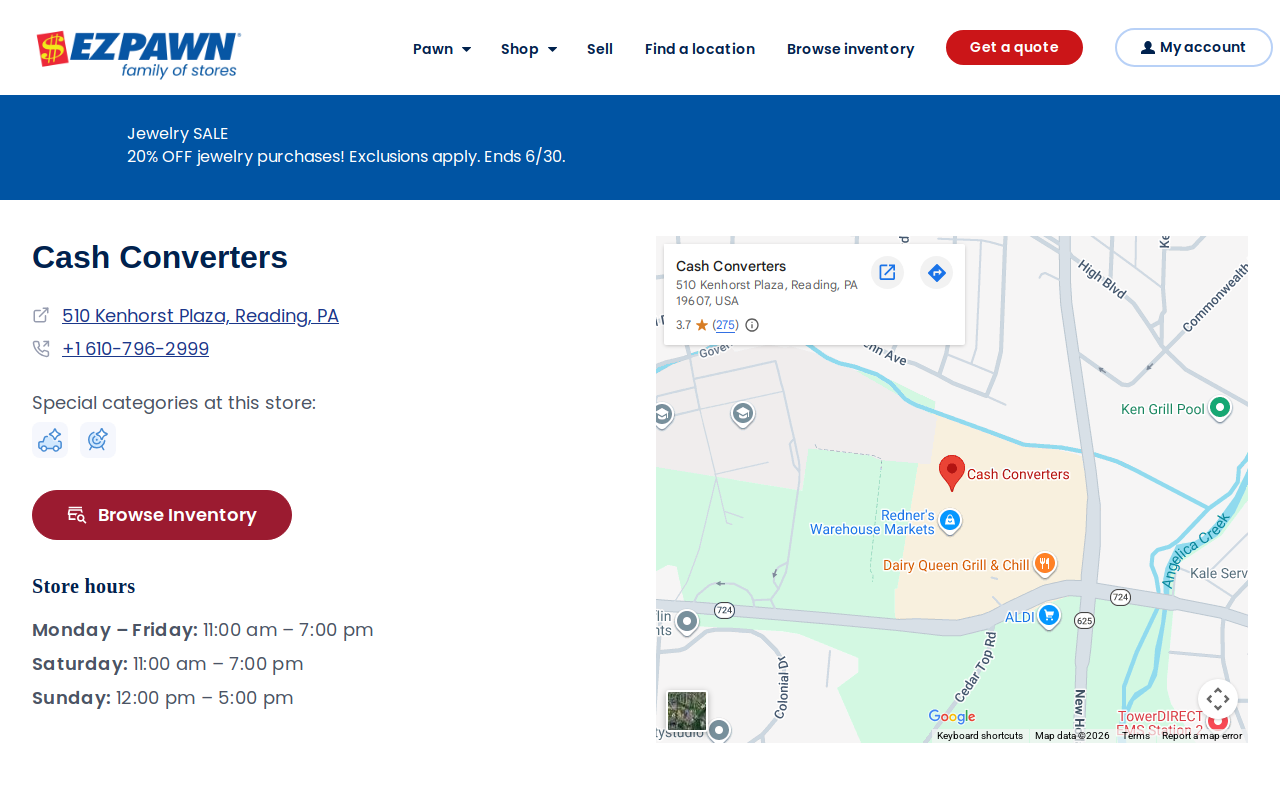Viewport: 1280px width, 800px height.
Task: Expand the Pawn dropdown menu
Action: tap(442, 49)
